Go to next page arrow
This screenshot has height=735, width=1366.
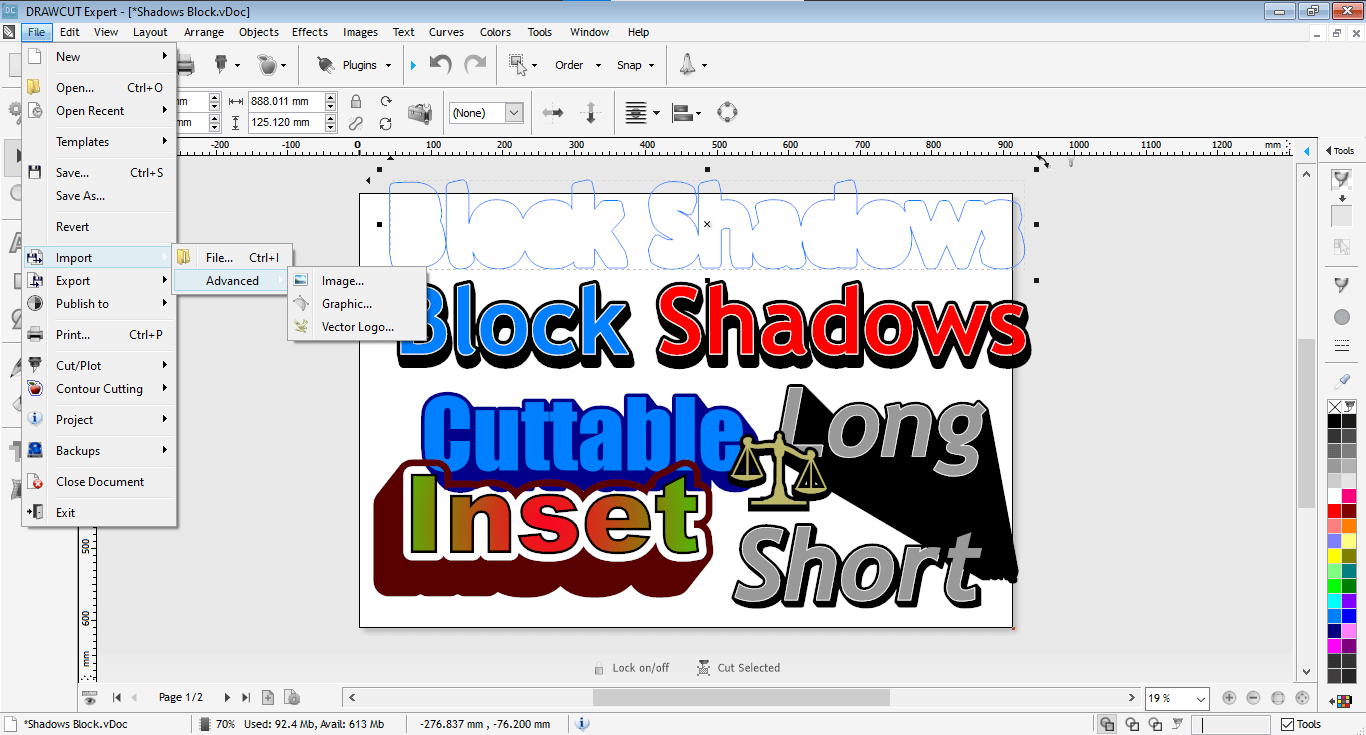227,697
